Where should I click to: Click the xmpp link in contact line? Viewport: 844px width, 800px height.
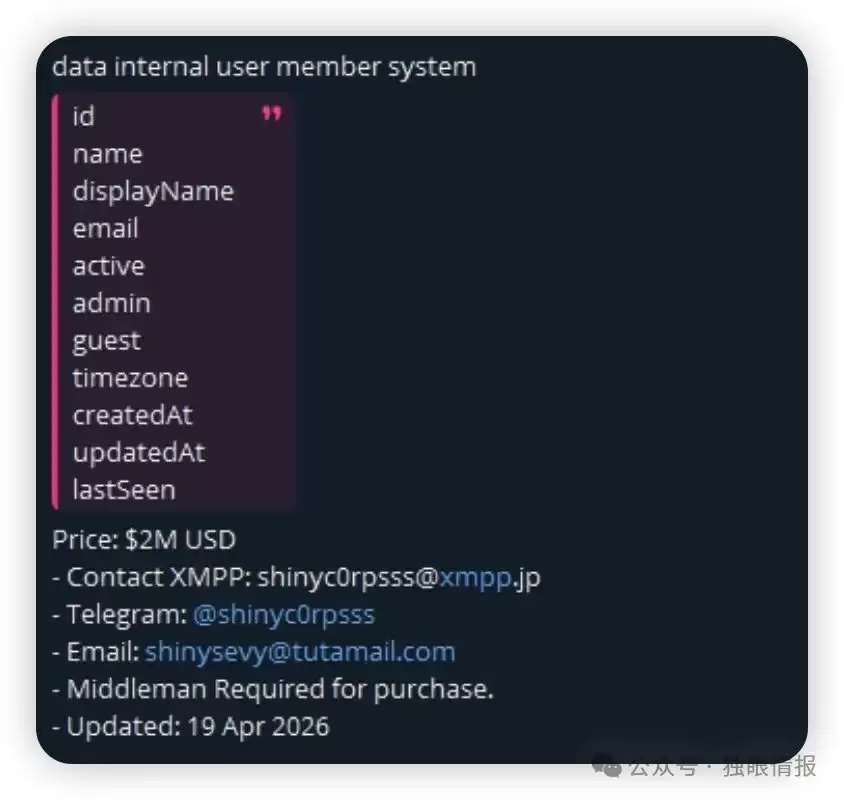[x=474, y=577]
